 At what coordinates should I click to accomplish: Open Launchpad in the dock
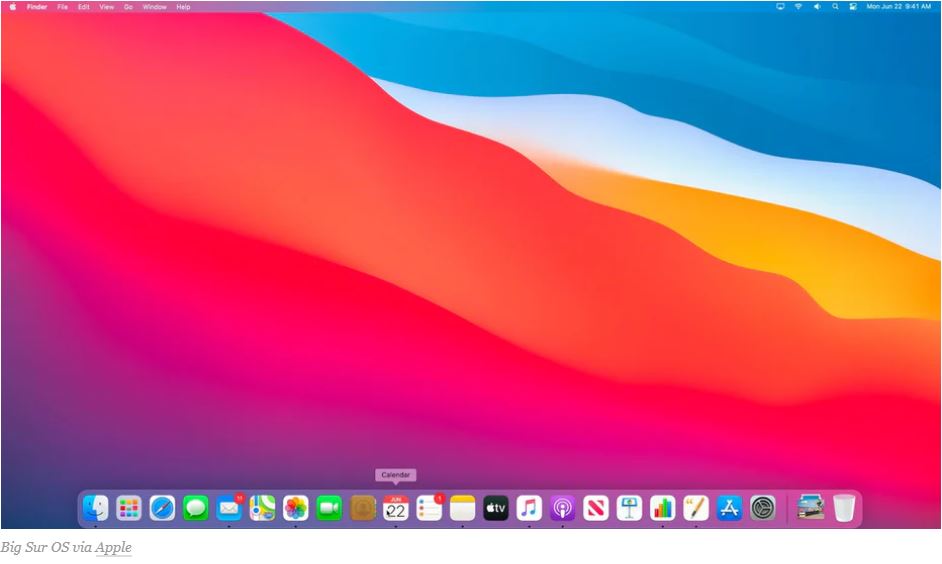129,508
